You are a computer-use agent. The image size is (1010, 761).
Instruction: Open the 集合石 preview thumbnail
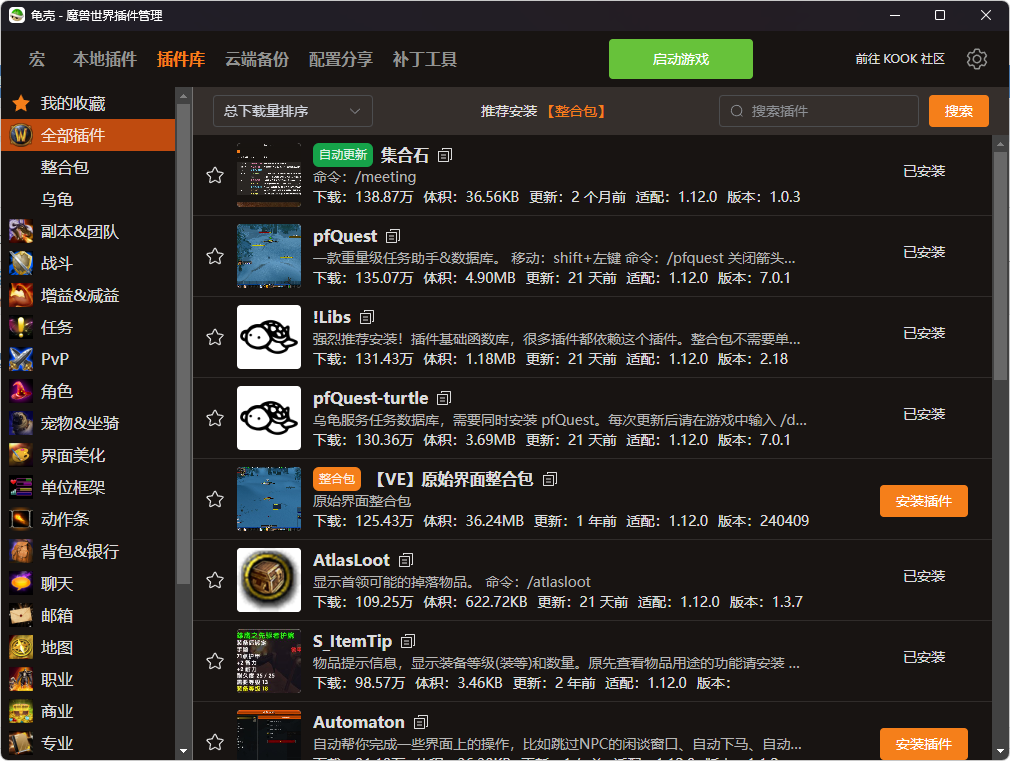pos(269,175)
